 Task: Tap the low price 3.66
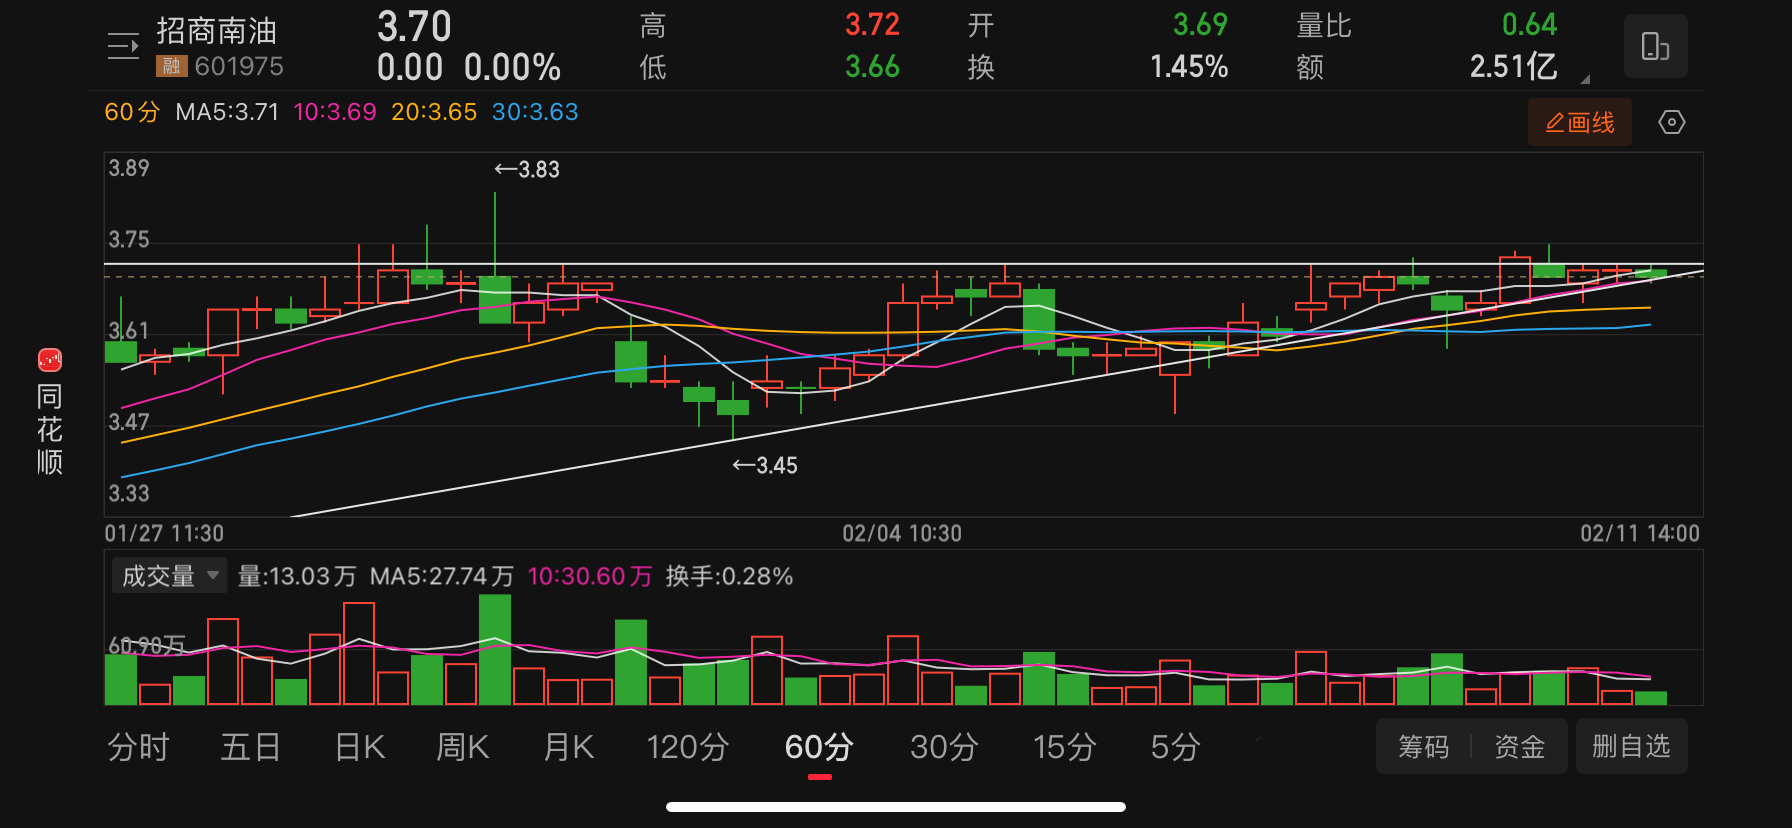pyautogui.click(x=872, y=67)
